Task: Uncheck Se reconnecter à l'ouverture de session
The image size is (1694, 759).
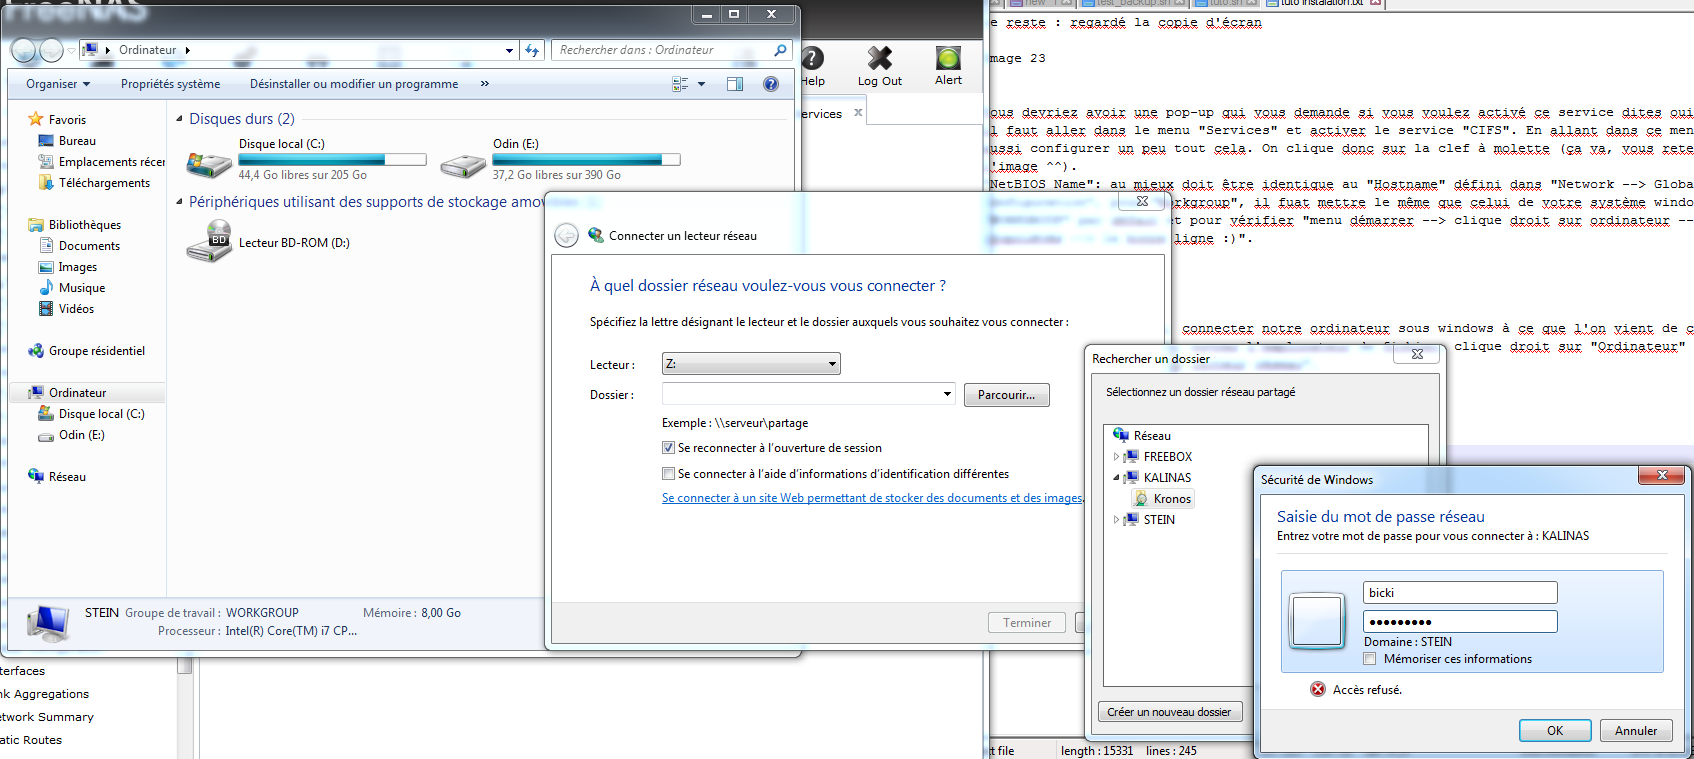Action: (668, 448)
